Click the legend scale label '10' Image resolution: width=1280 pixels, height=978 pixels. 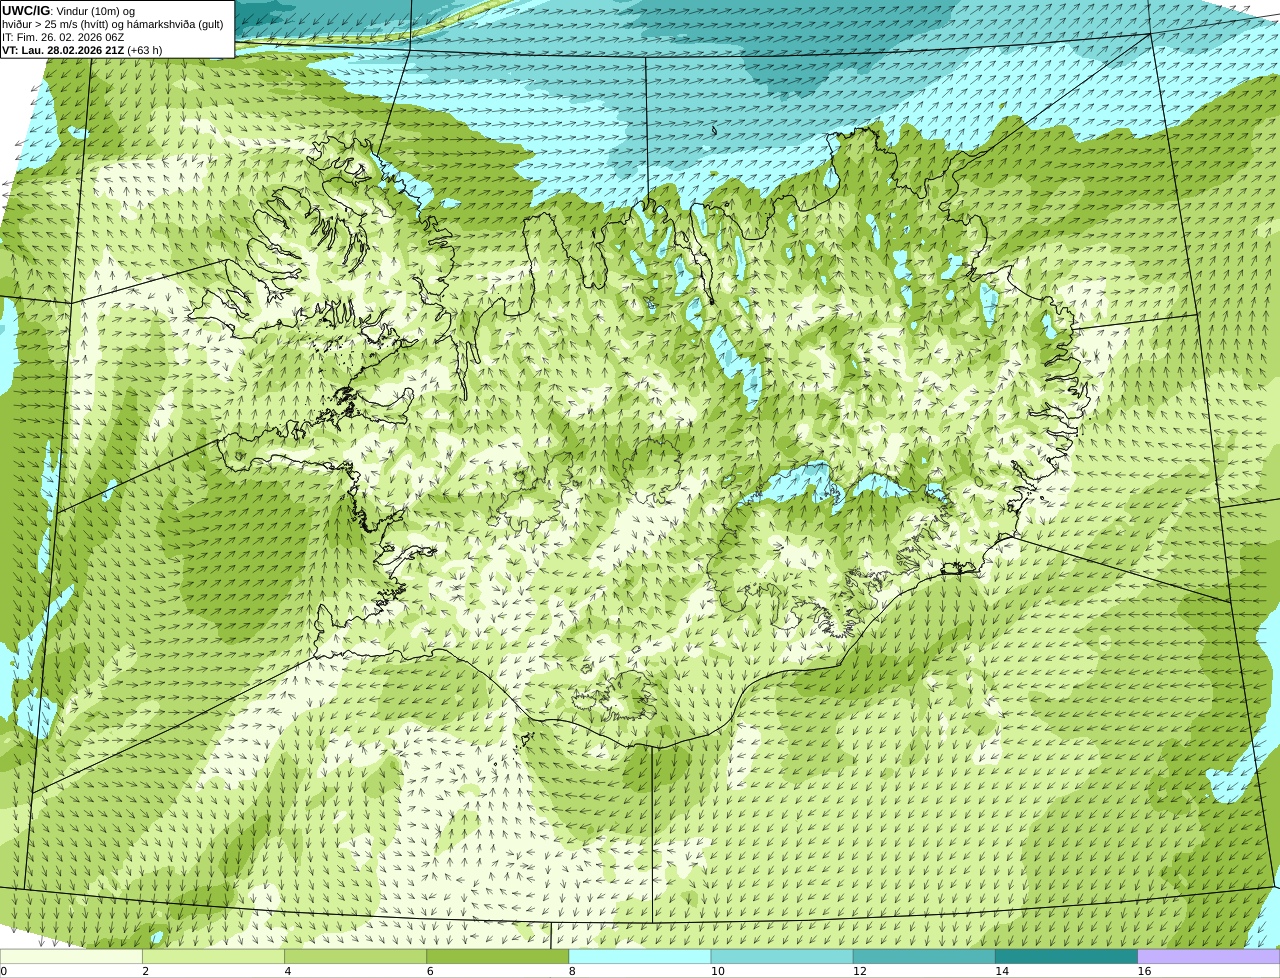click(717, 971)
